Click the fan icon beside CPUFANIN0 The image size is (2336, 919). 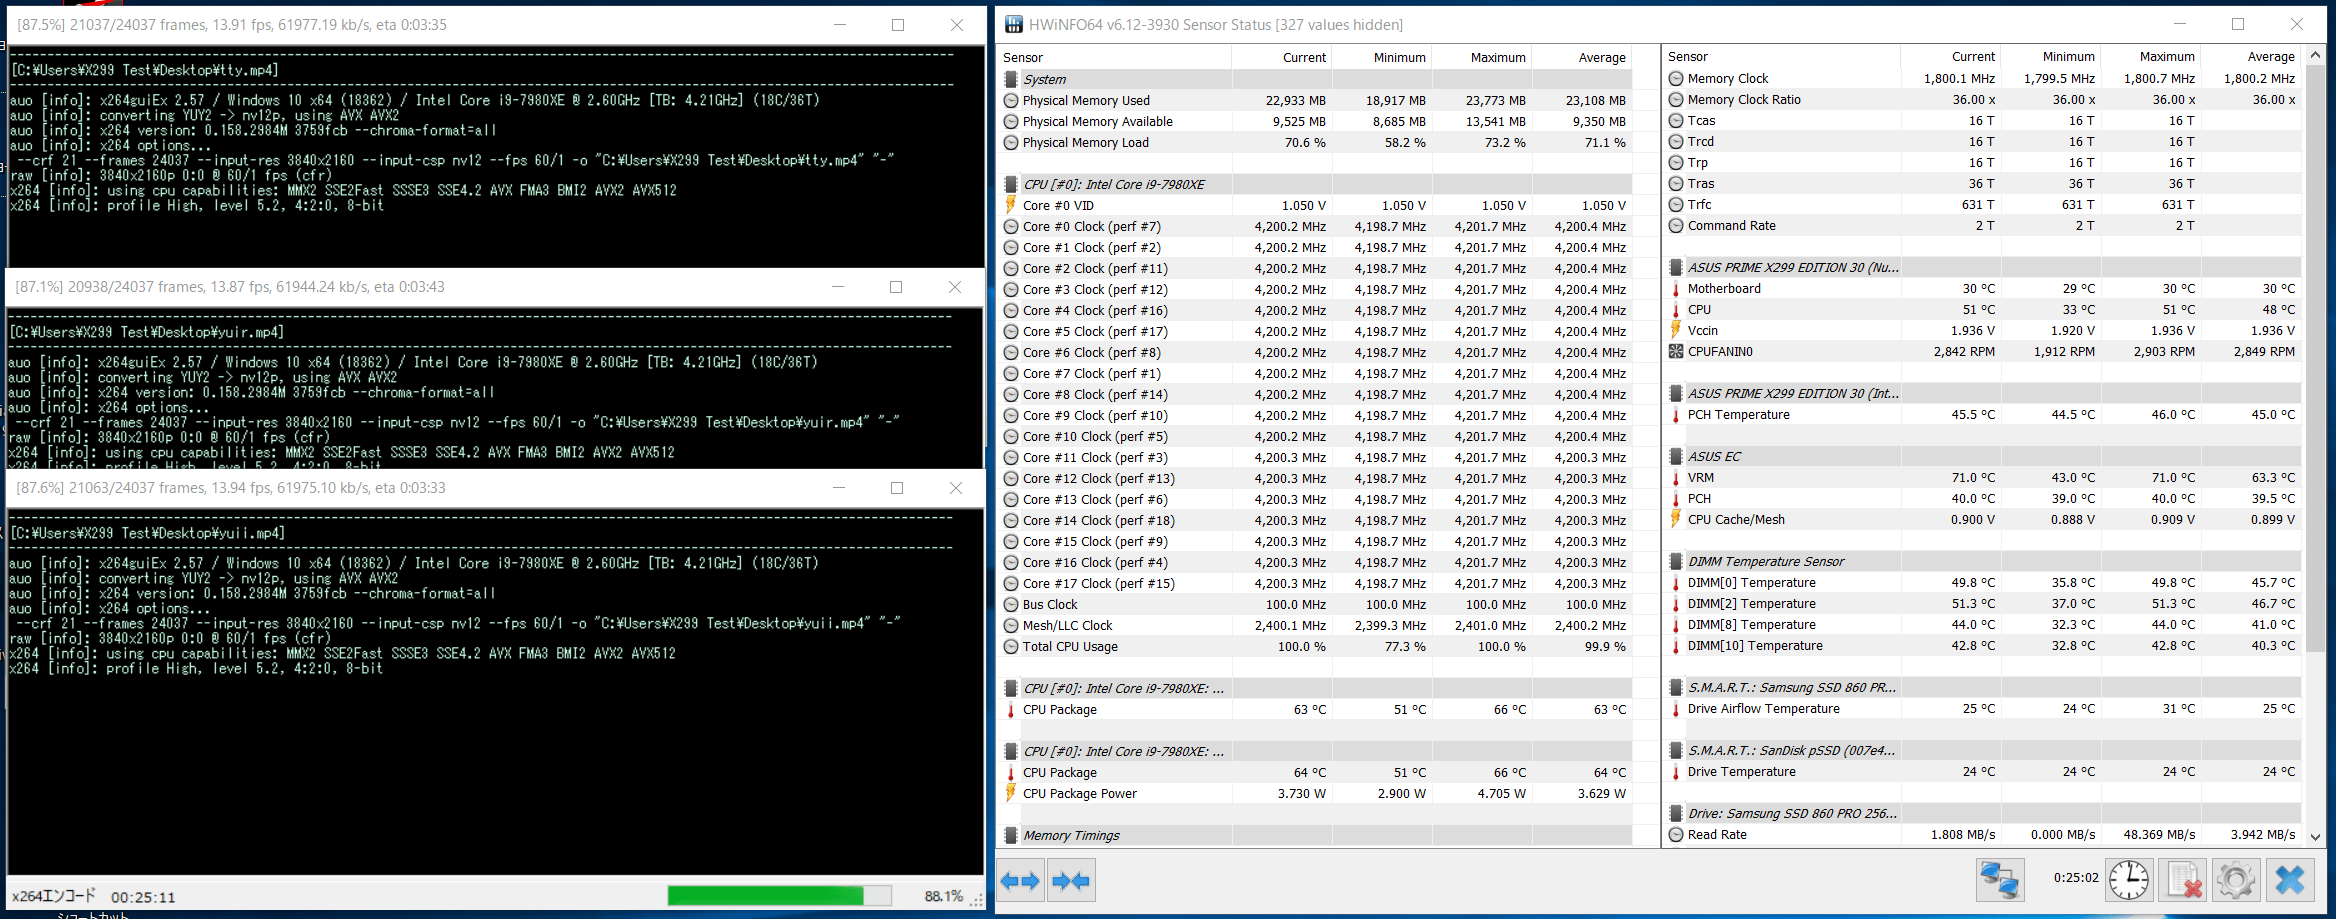(x=1676, y=351)
